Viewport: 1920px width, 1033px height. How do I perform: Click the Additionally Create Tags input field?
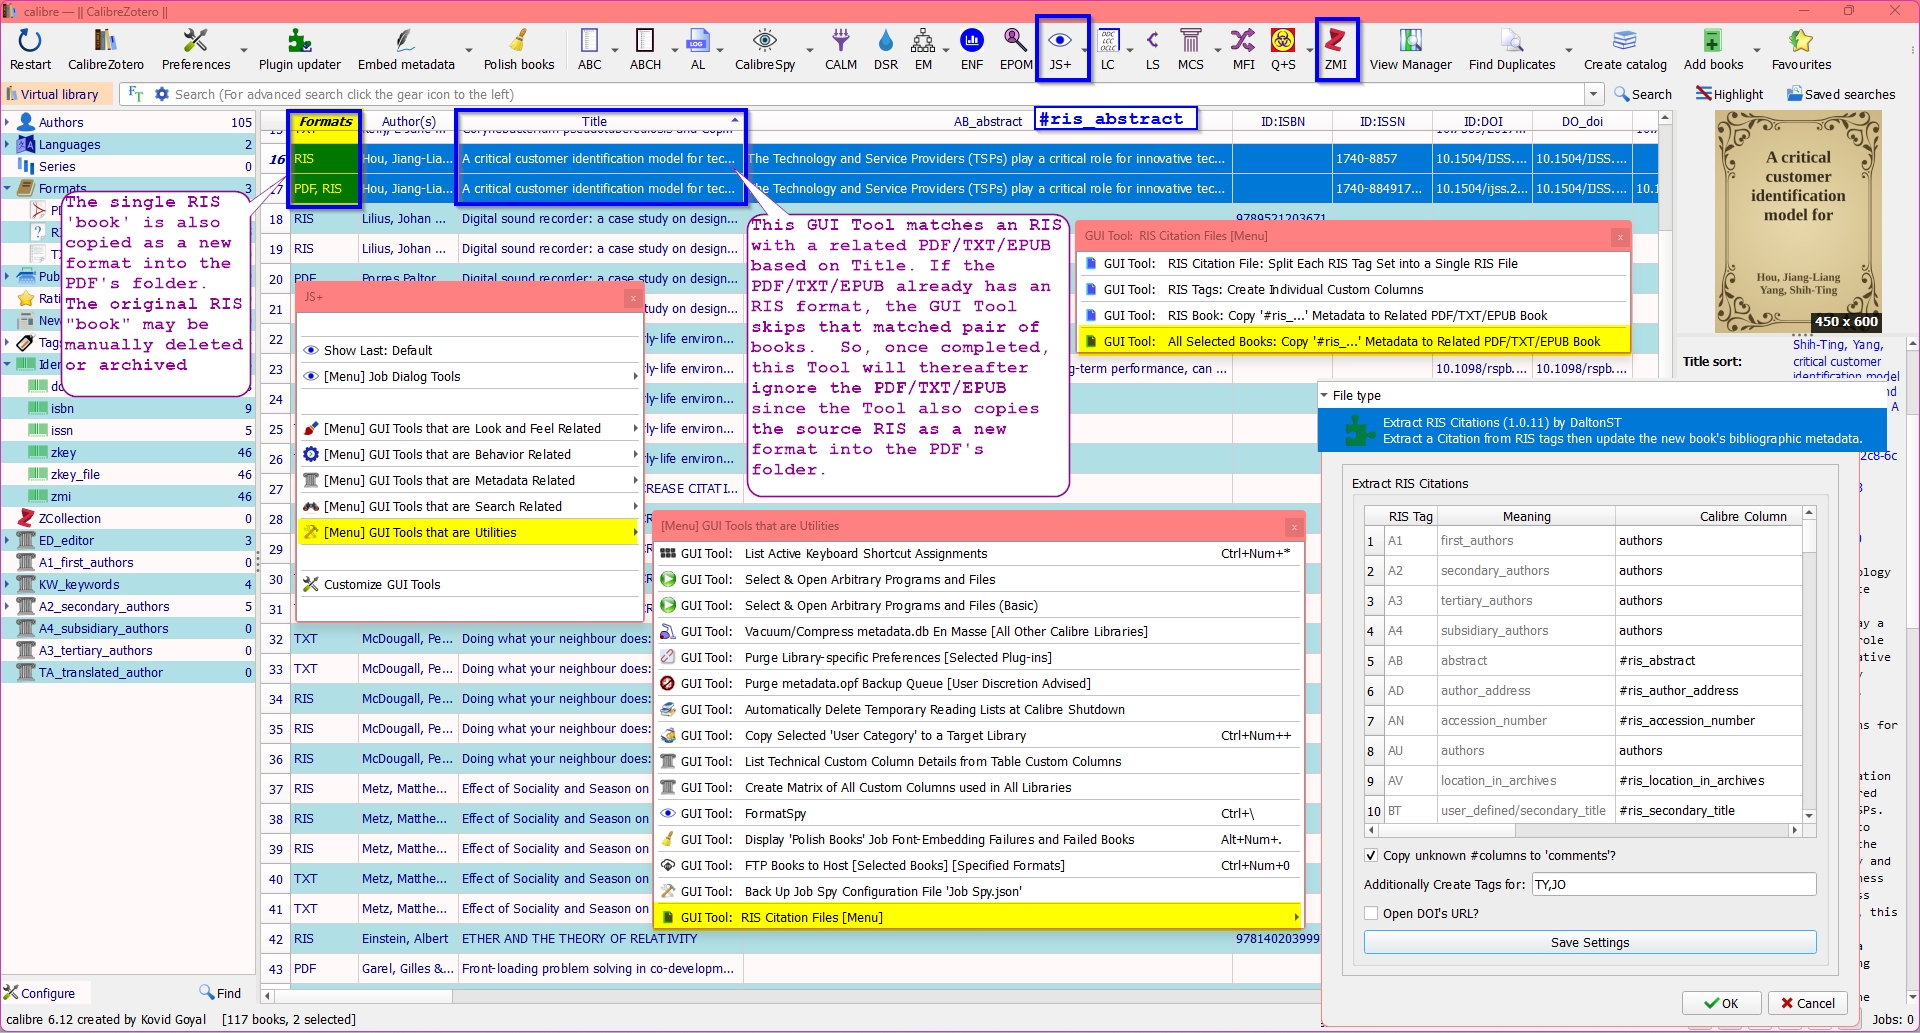(x=1673, y=885)
